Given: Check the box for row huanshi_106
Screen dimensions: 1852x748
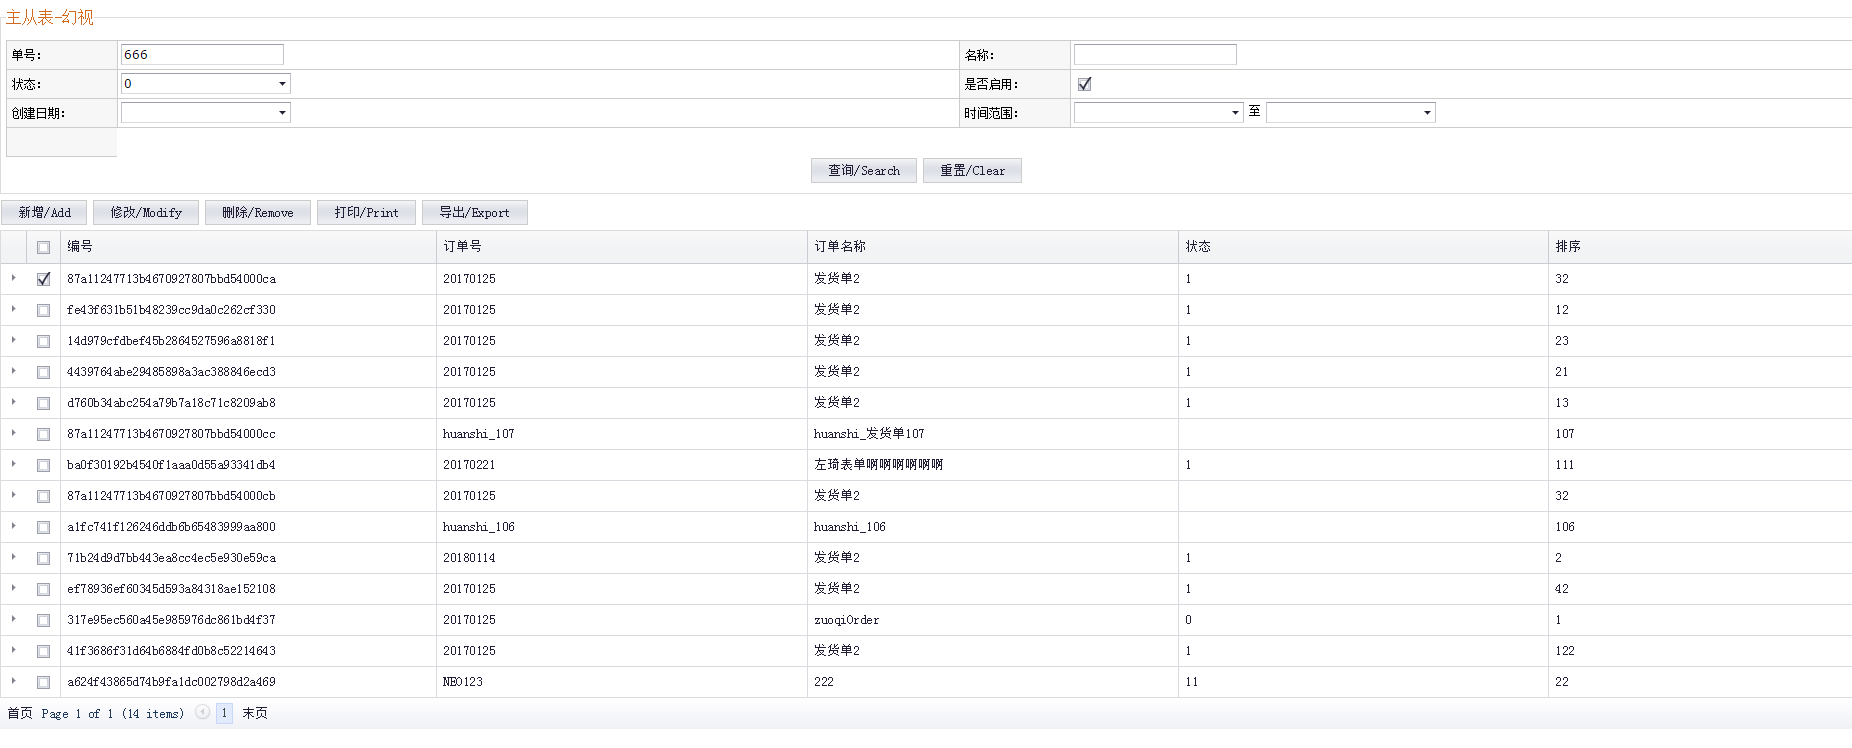Looking at the screenshot, I should coord(43,527).
